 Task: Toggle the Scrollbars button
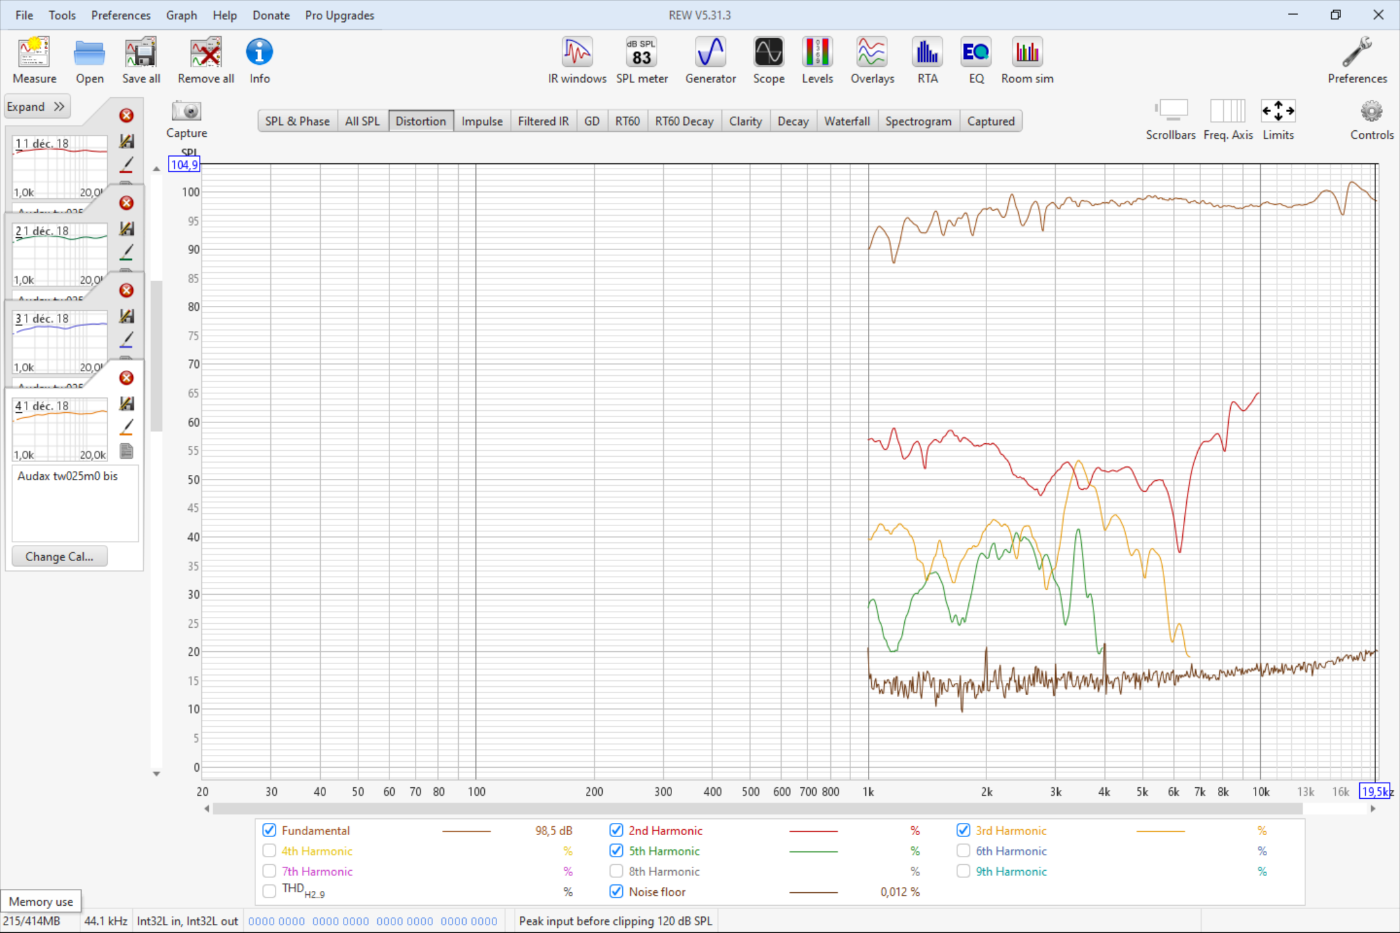coord(1170,118)
